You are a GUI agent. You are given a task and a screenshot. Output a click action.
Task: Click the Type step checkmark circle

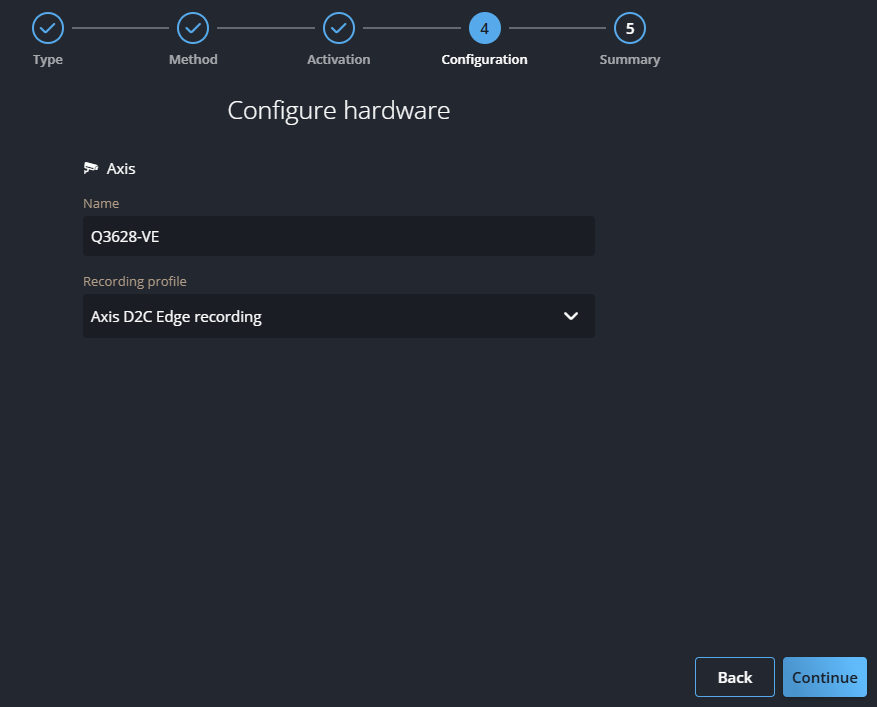click(48, 28)
